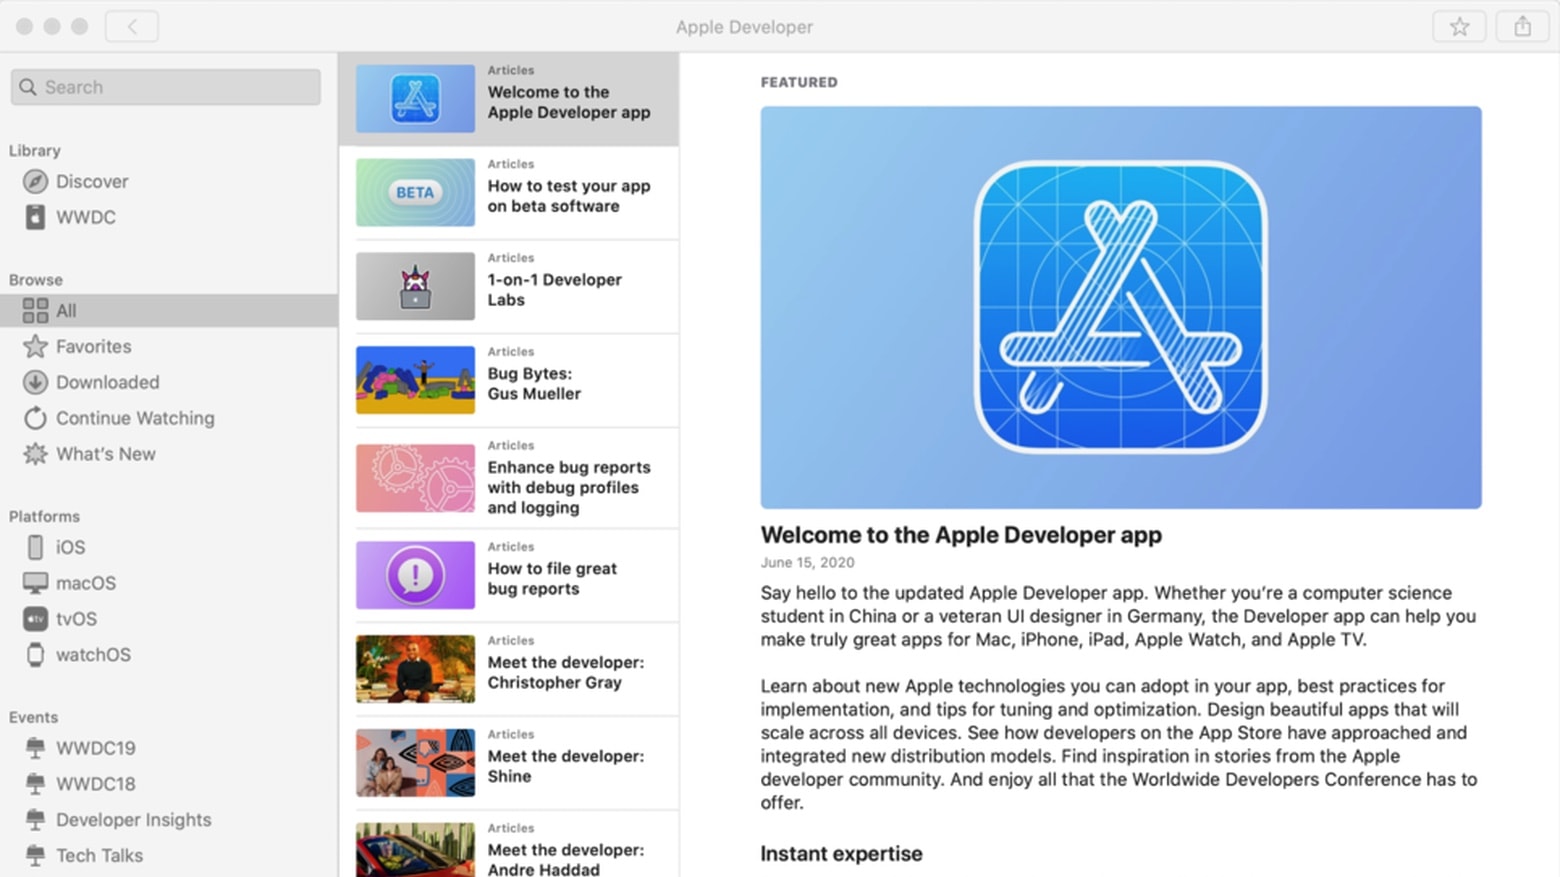Select the macOS platform
The height and width of the screenshot is (877, 1560).
click(85, 583)
